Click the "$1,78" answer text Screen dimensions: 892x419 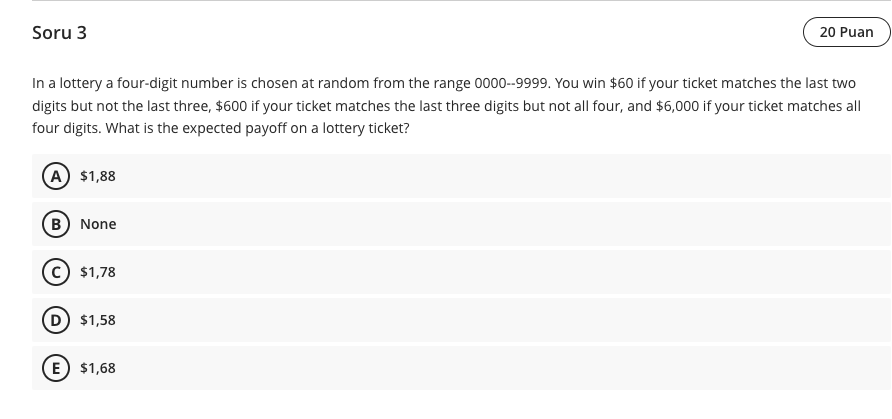(x=98, y=272)
